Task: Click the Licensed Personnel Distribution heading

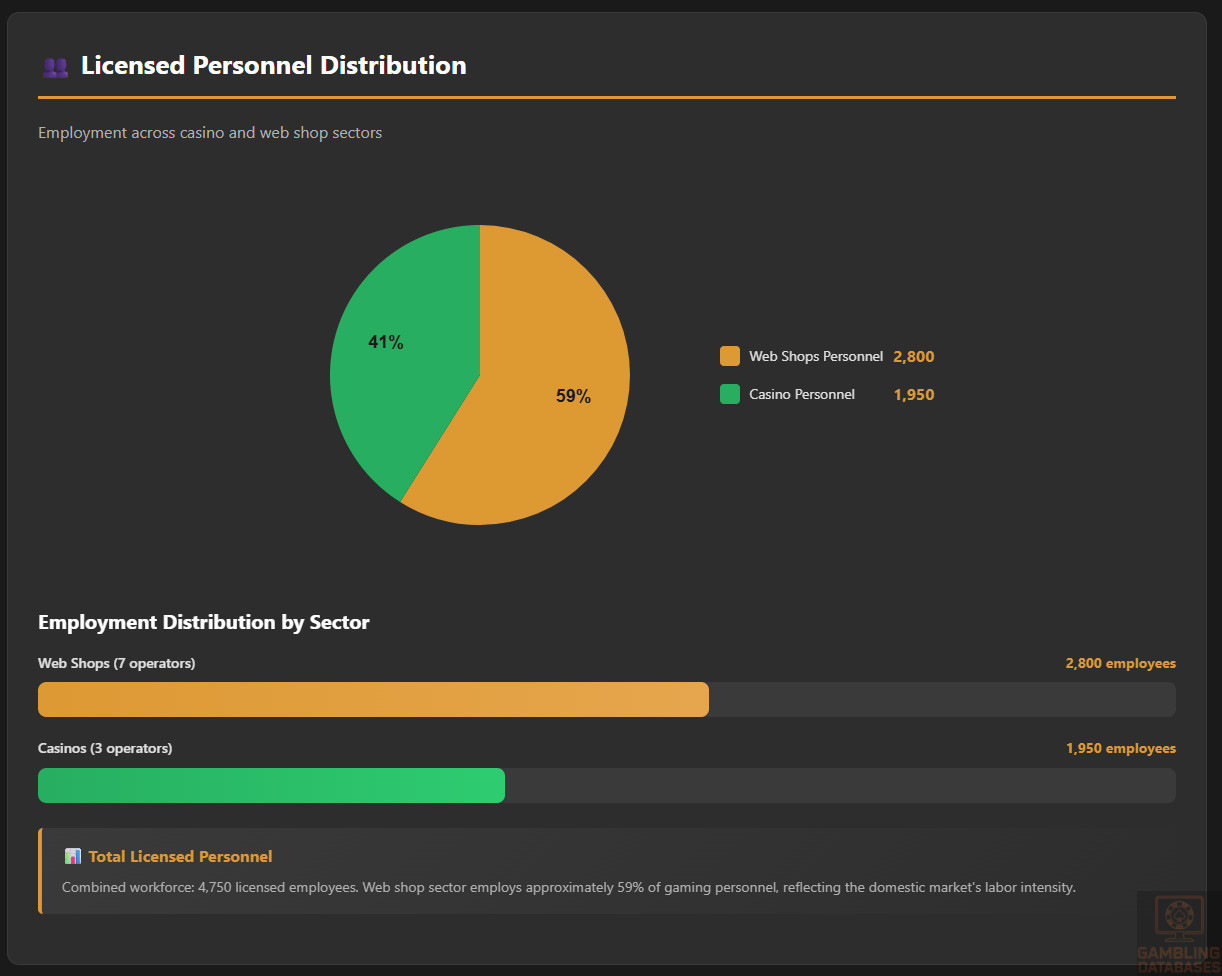Action: 273,66
